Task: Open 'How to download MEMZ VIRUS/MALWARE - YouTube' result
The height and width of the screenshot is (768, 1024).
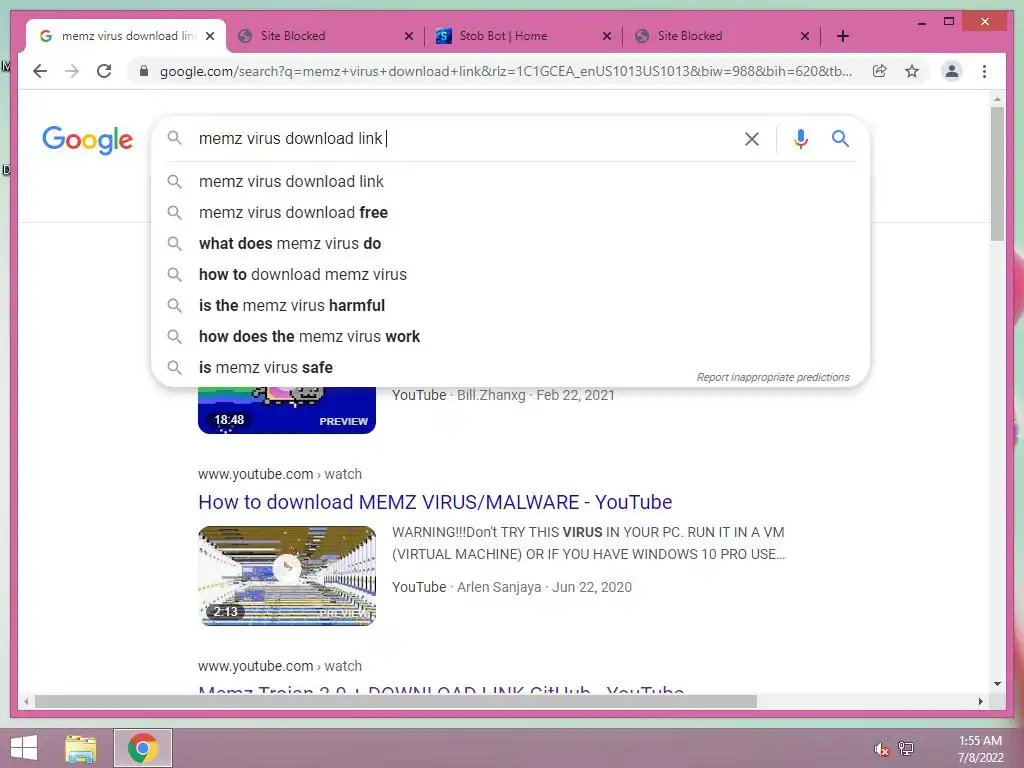Action: tap(435, 502)
